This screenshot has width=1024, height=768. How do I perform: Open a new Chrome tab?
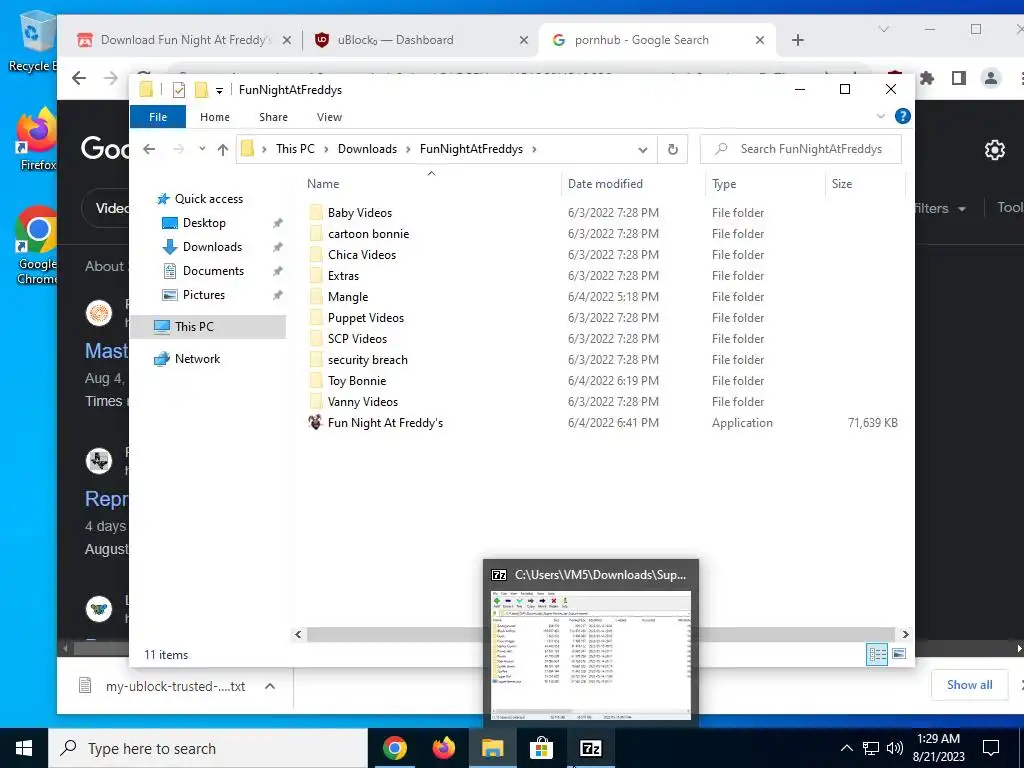(x=797, y=40)
